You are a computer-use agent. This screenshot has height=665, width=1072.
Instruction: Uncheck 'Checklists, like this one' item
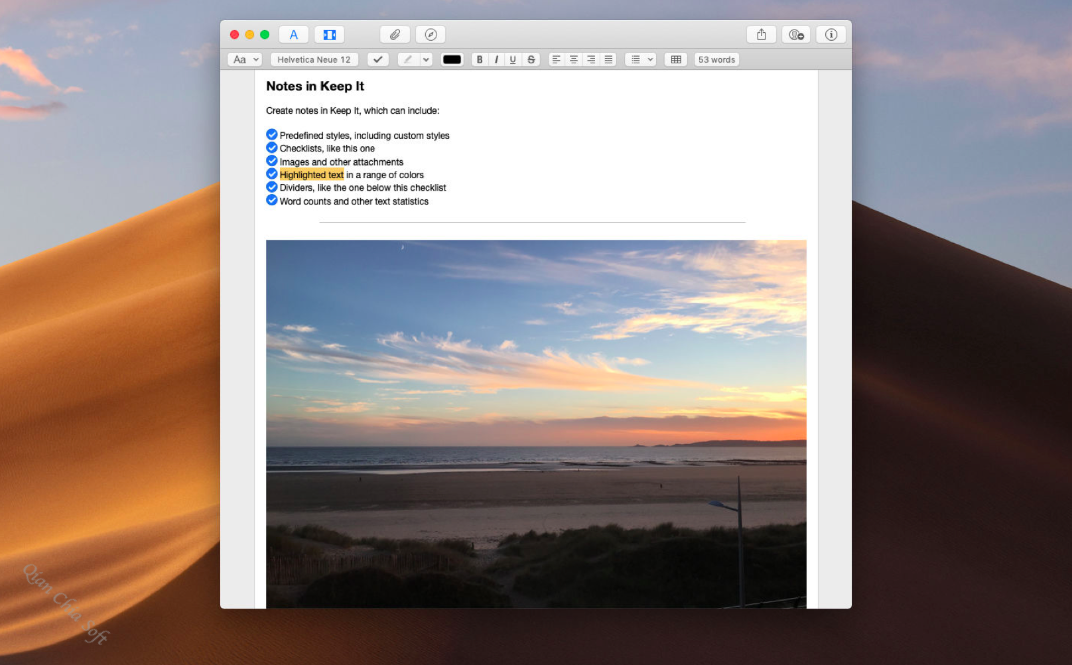[x=271, y=148]
